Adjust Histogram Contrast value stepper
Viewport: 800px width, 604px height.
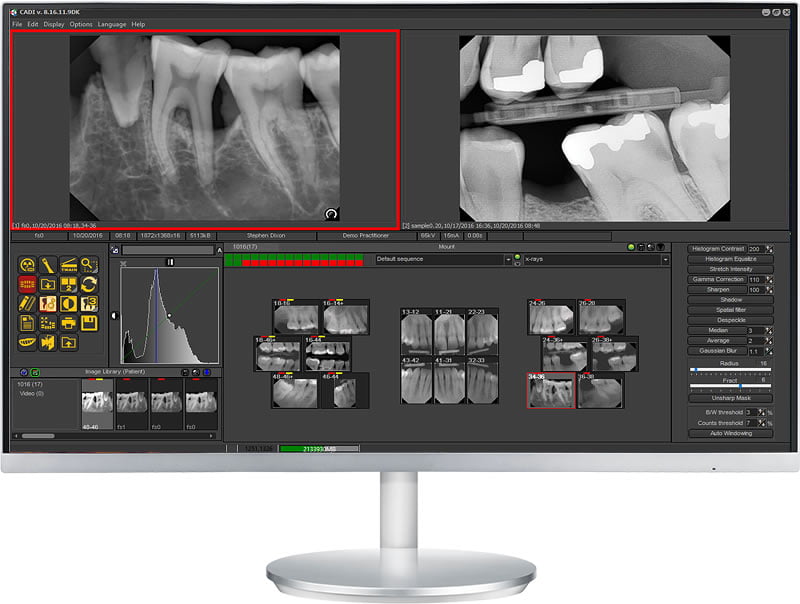[x=769, y=249]
